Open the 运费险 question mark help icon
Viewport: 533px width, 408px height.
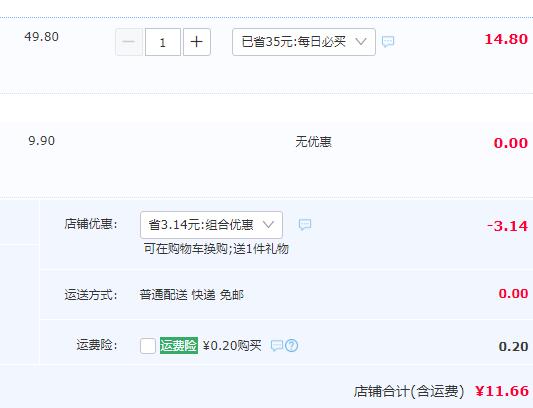(x=292, y=346)
